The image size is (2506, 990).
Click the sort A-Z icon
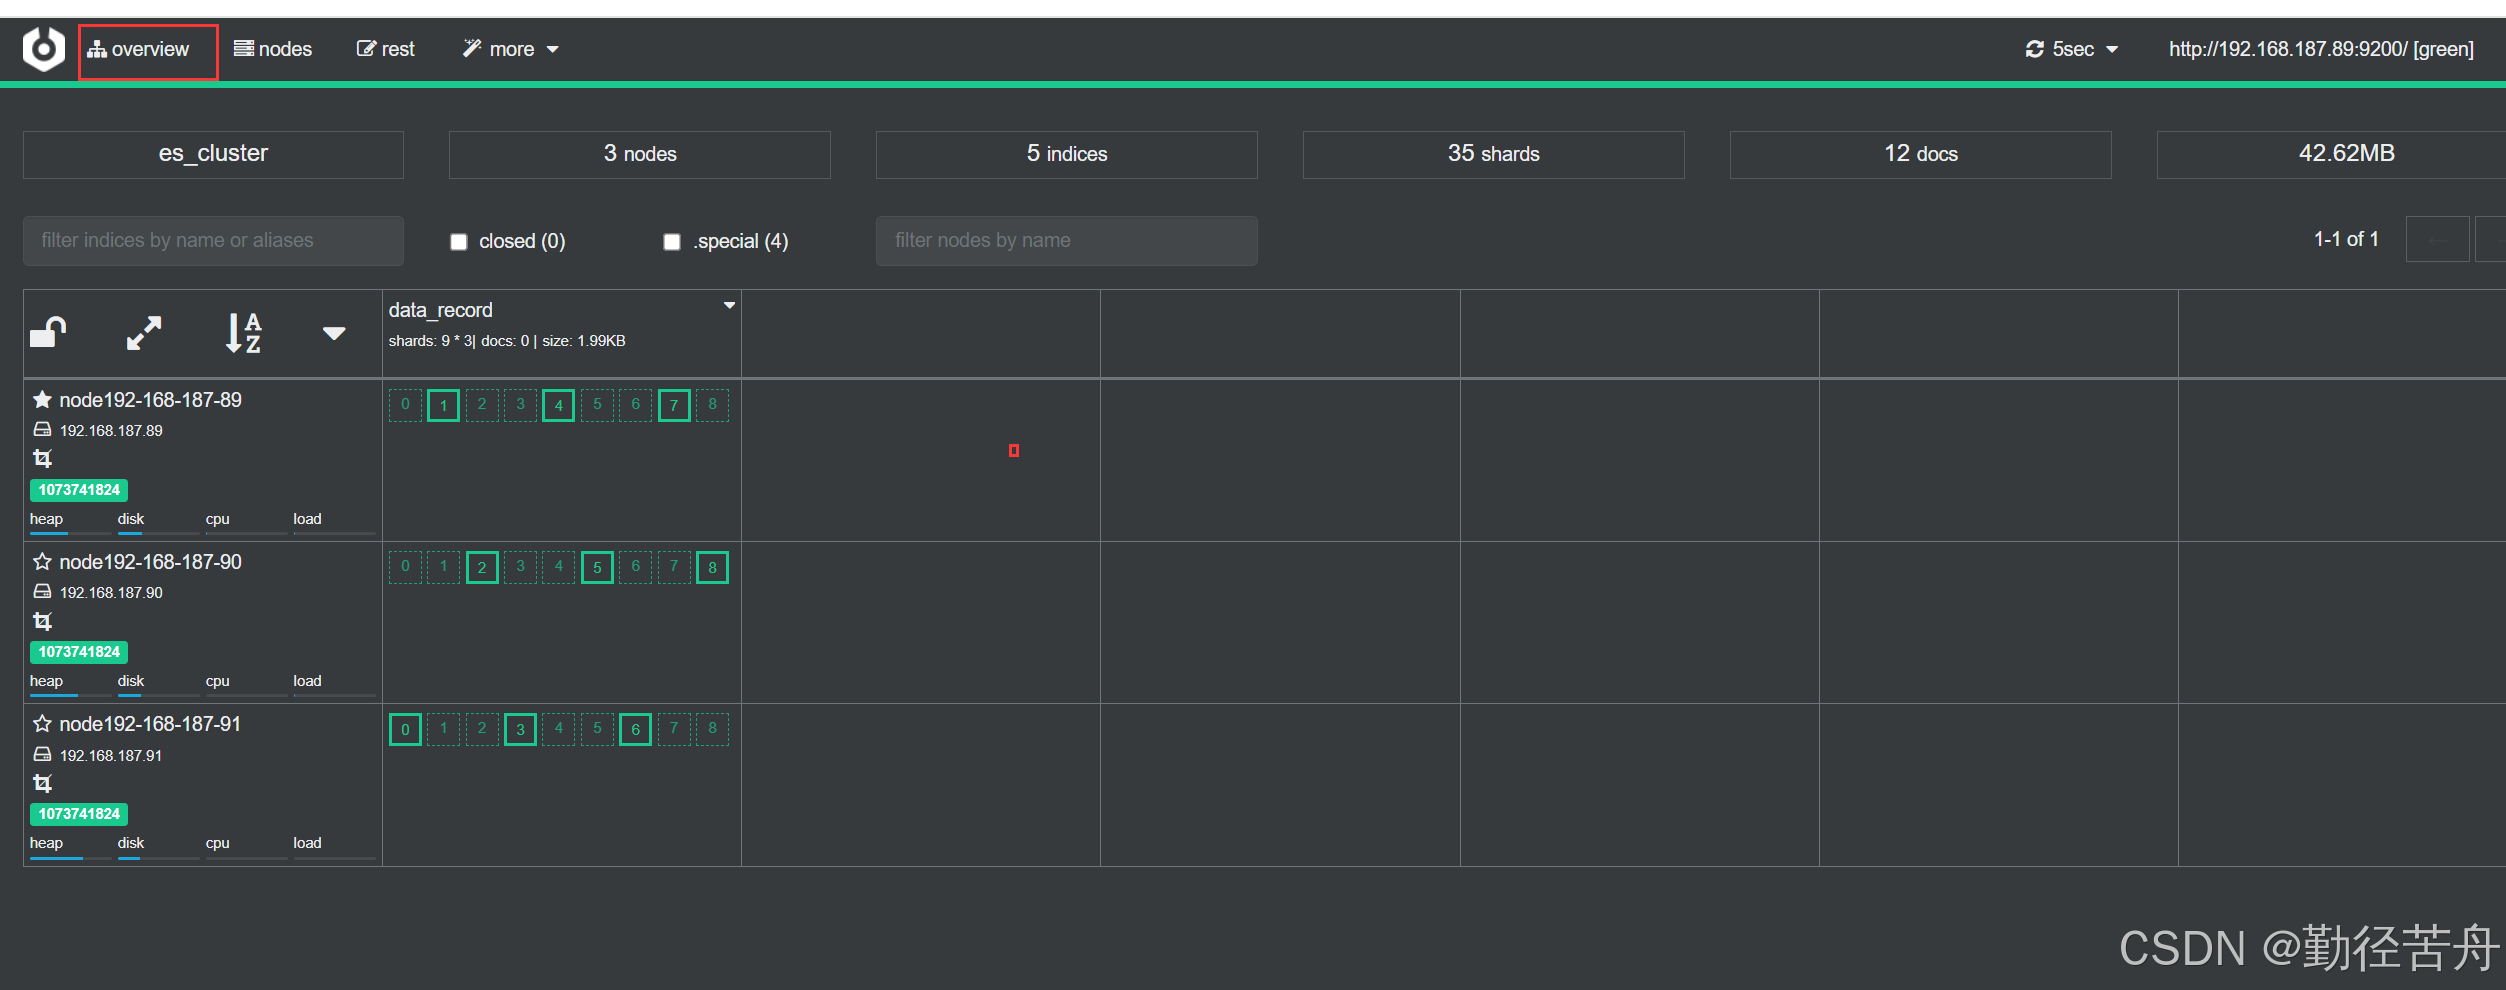243,333
